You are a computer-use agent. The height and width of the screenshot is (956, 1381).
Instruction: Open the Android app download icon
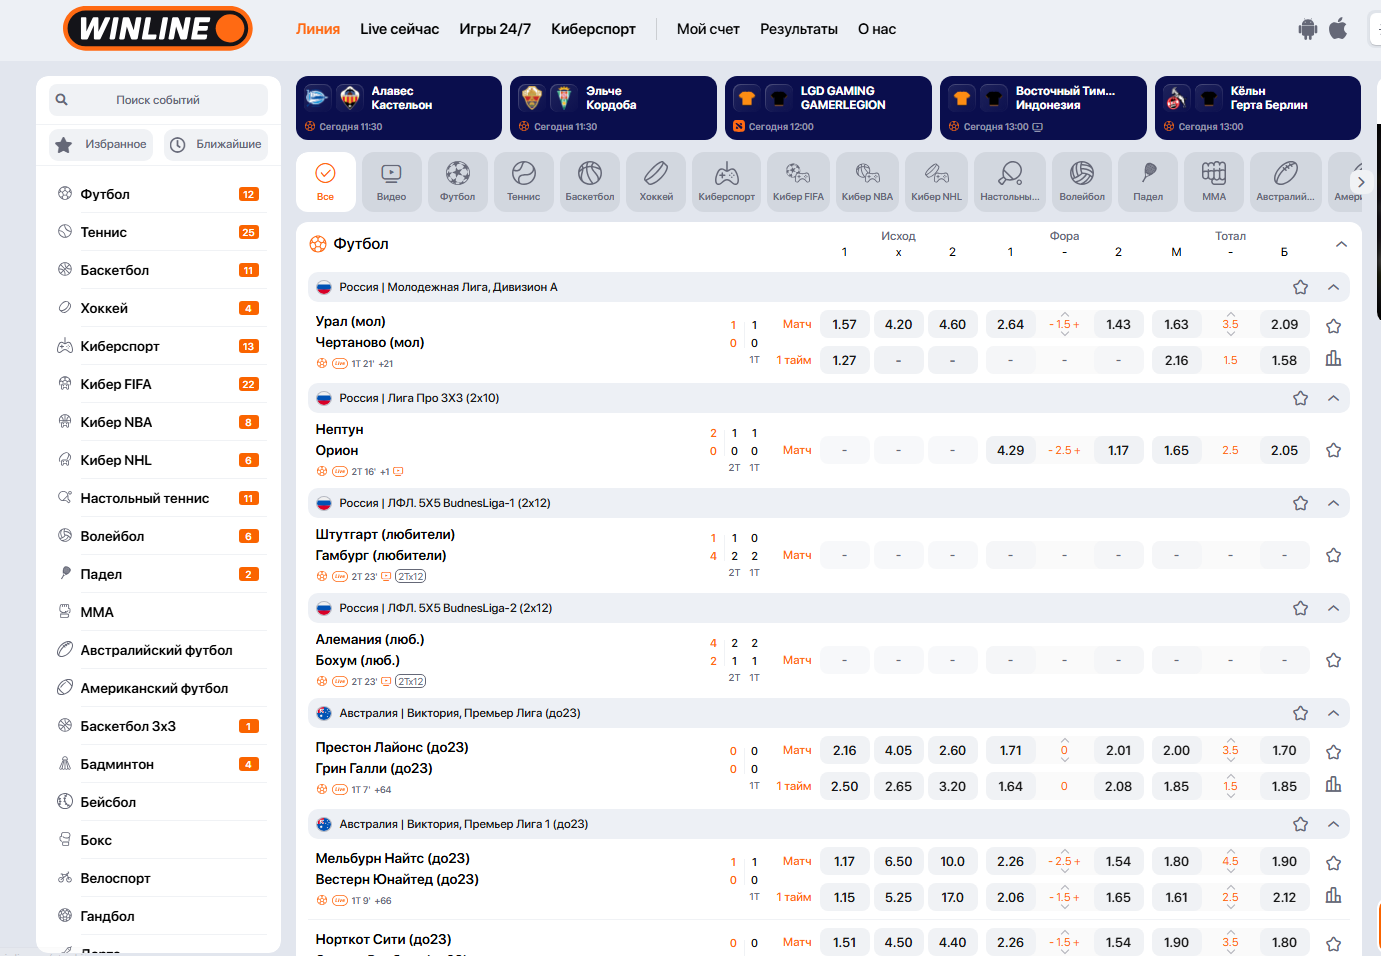coord(1308,29)
